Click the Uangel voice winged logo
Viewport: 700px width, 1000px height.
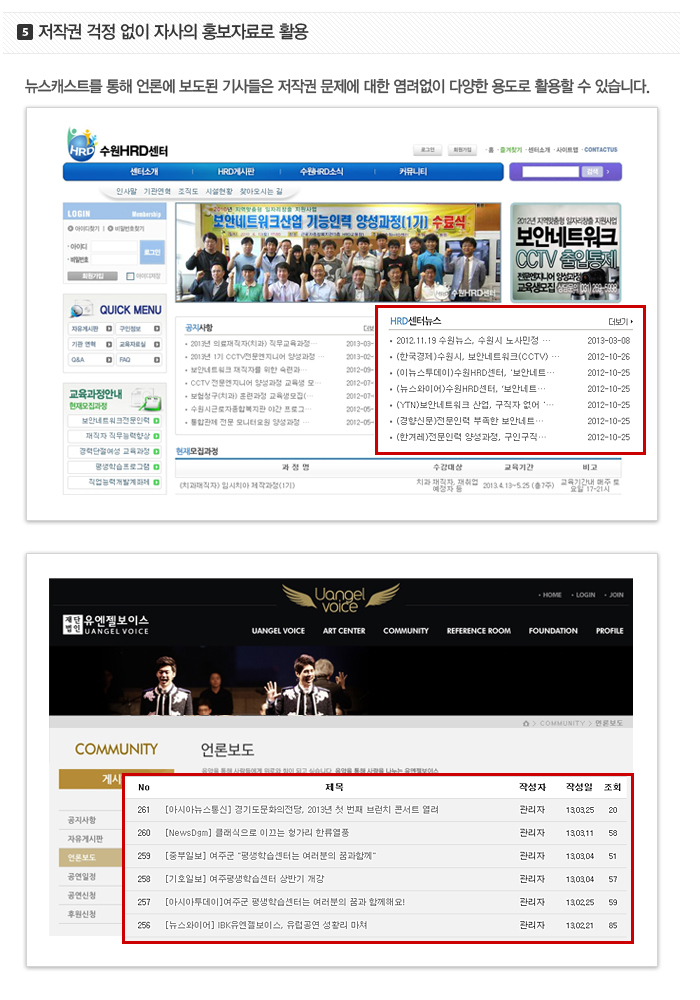340,598
